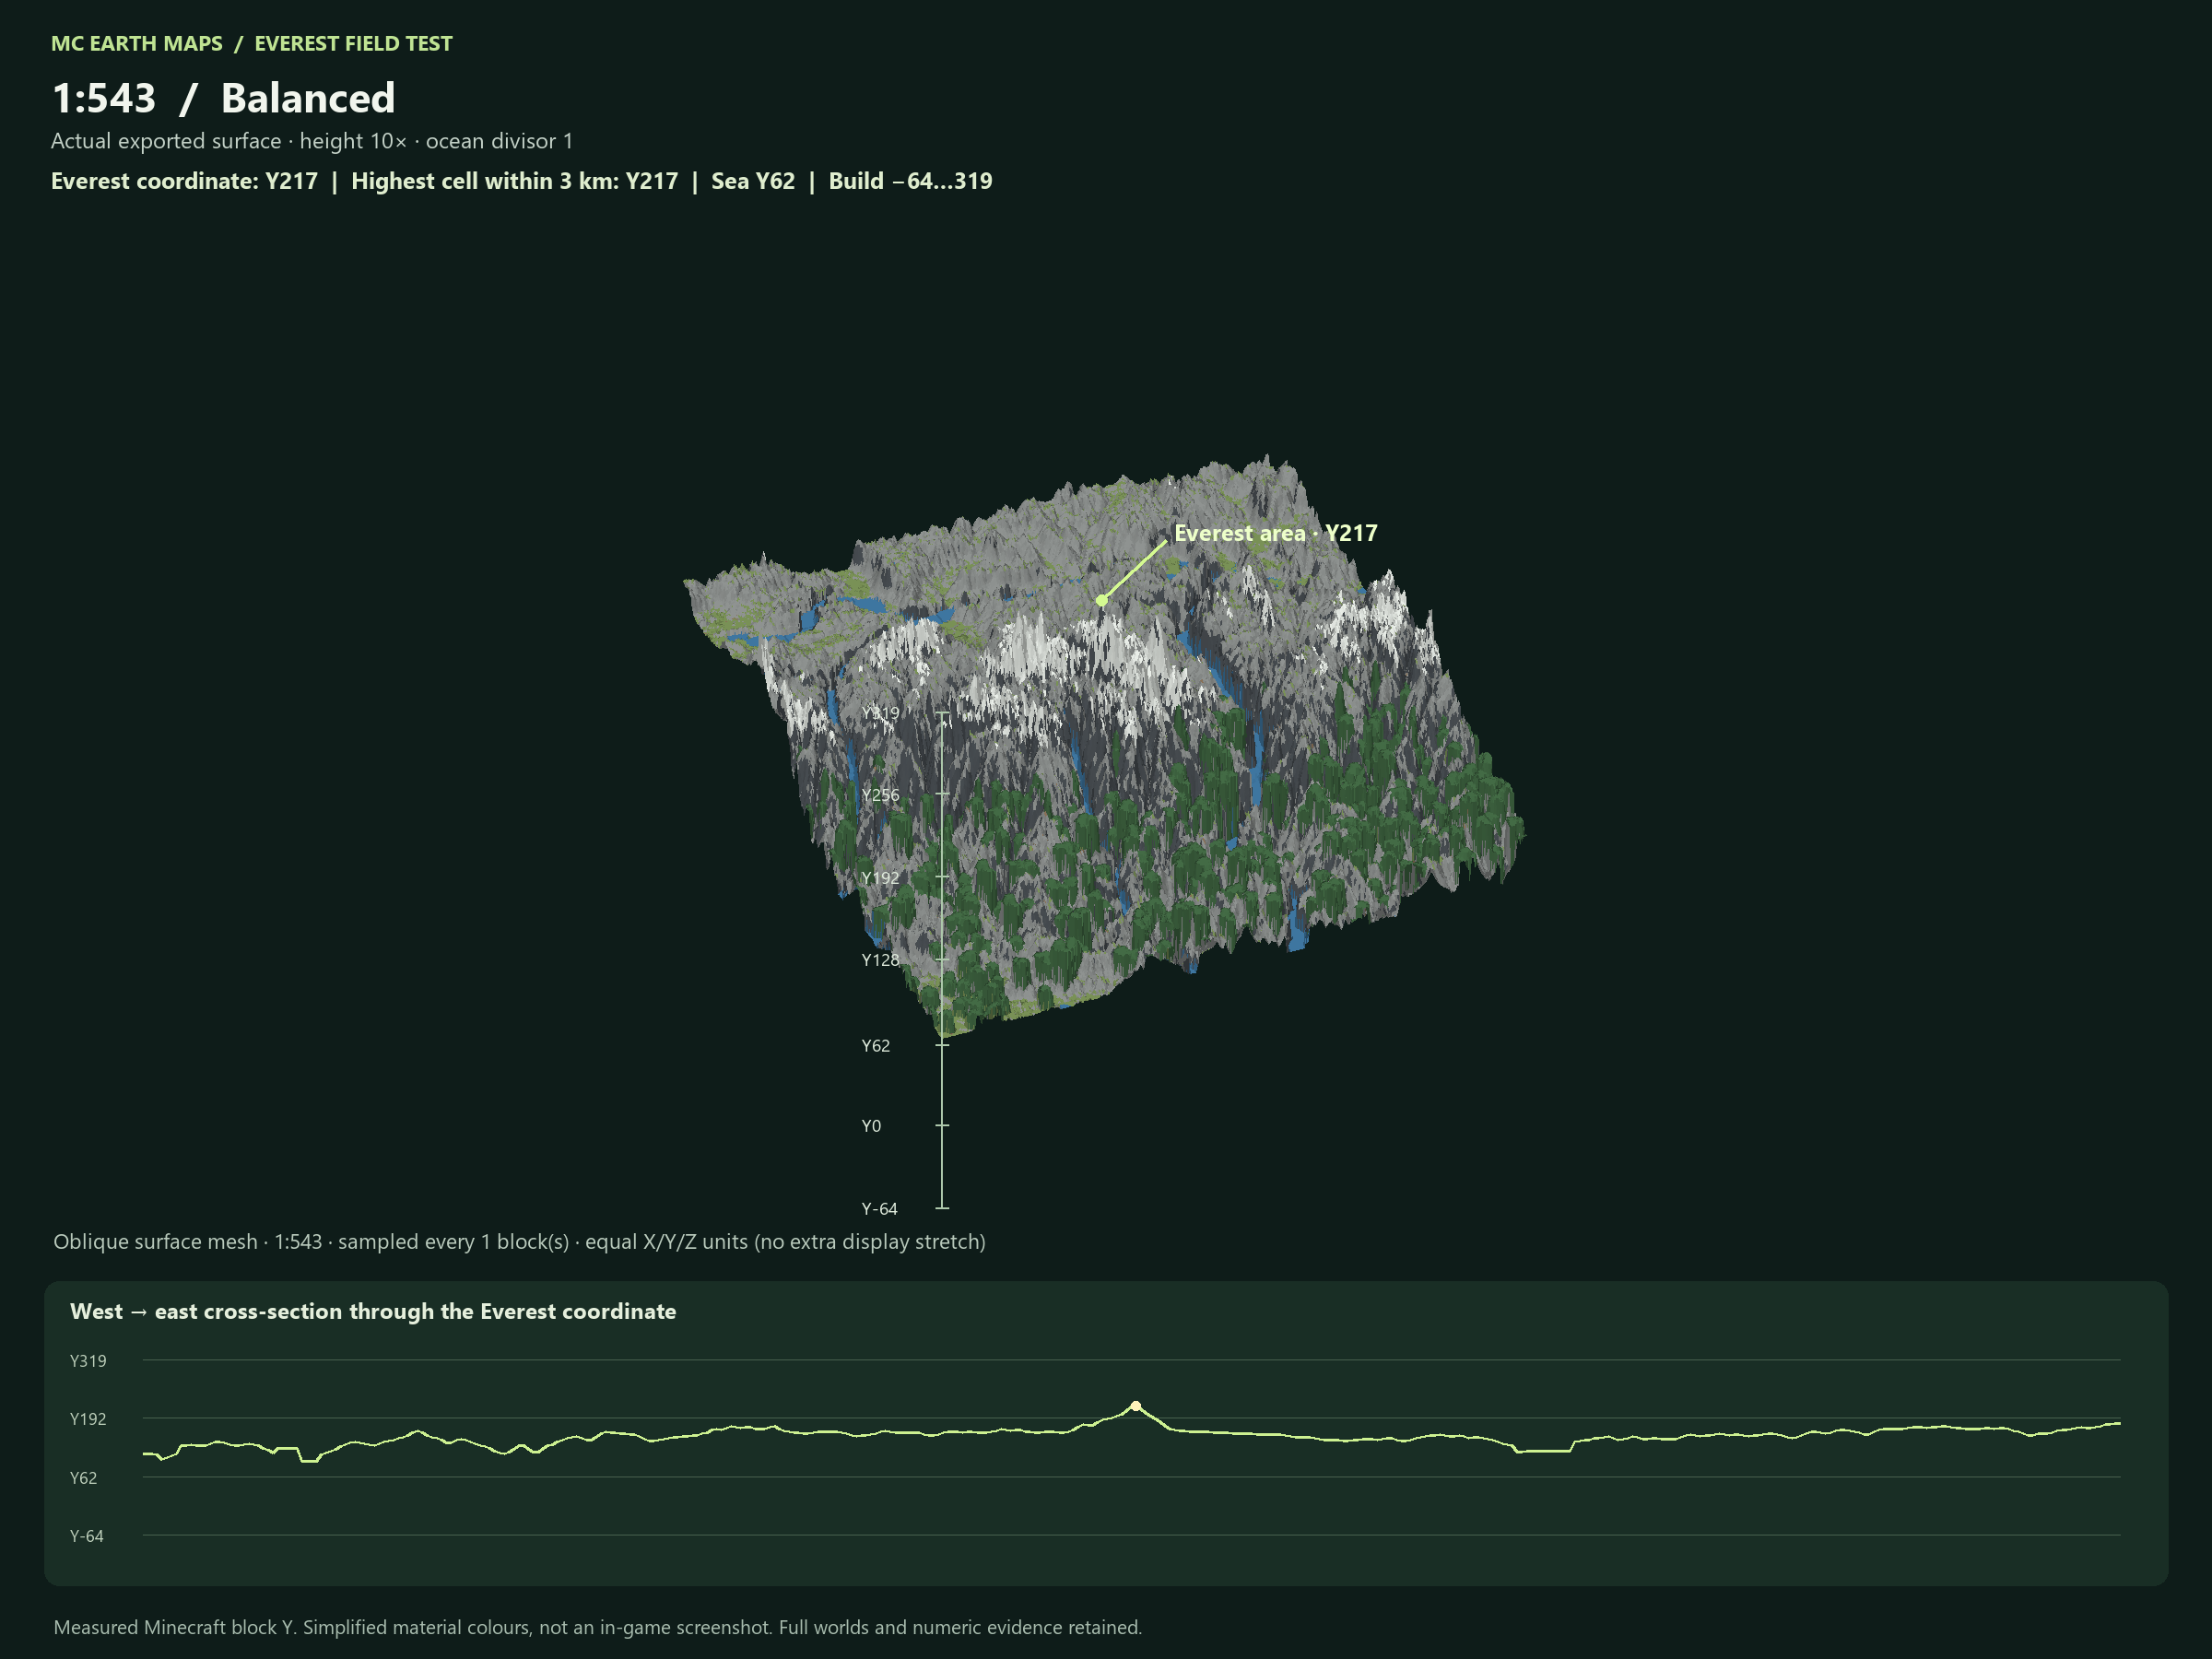Viewport: 2212px width, 1659px height.
Task: Click the Y256 tick label on mesh axis
Action: pyautogui.click(x=880, y=795)
